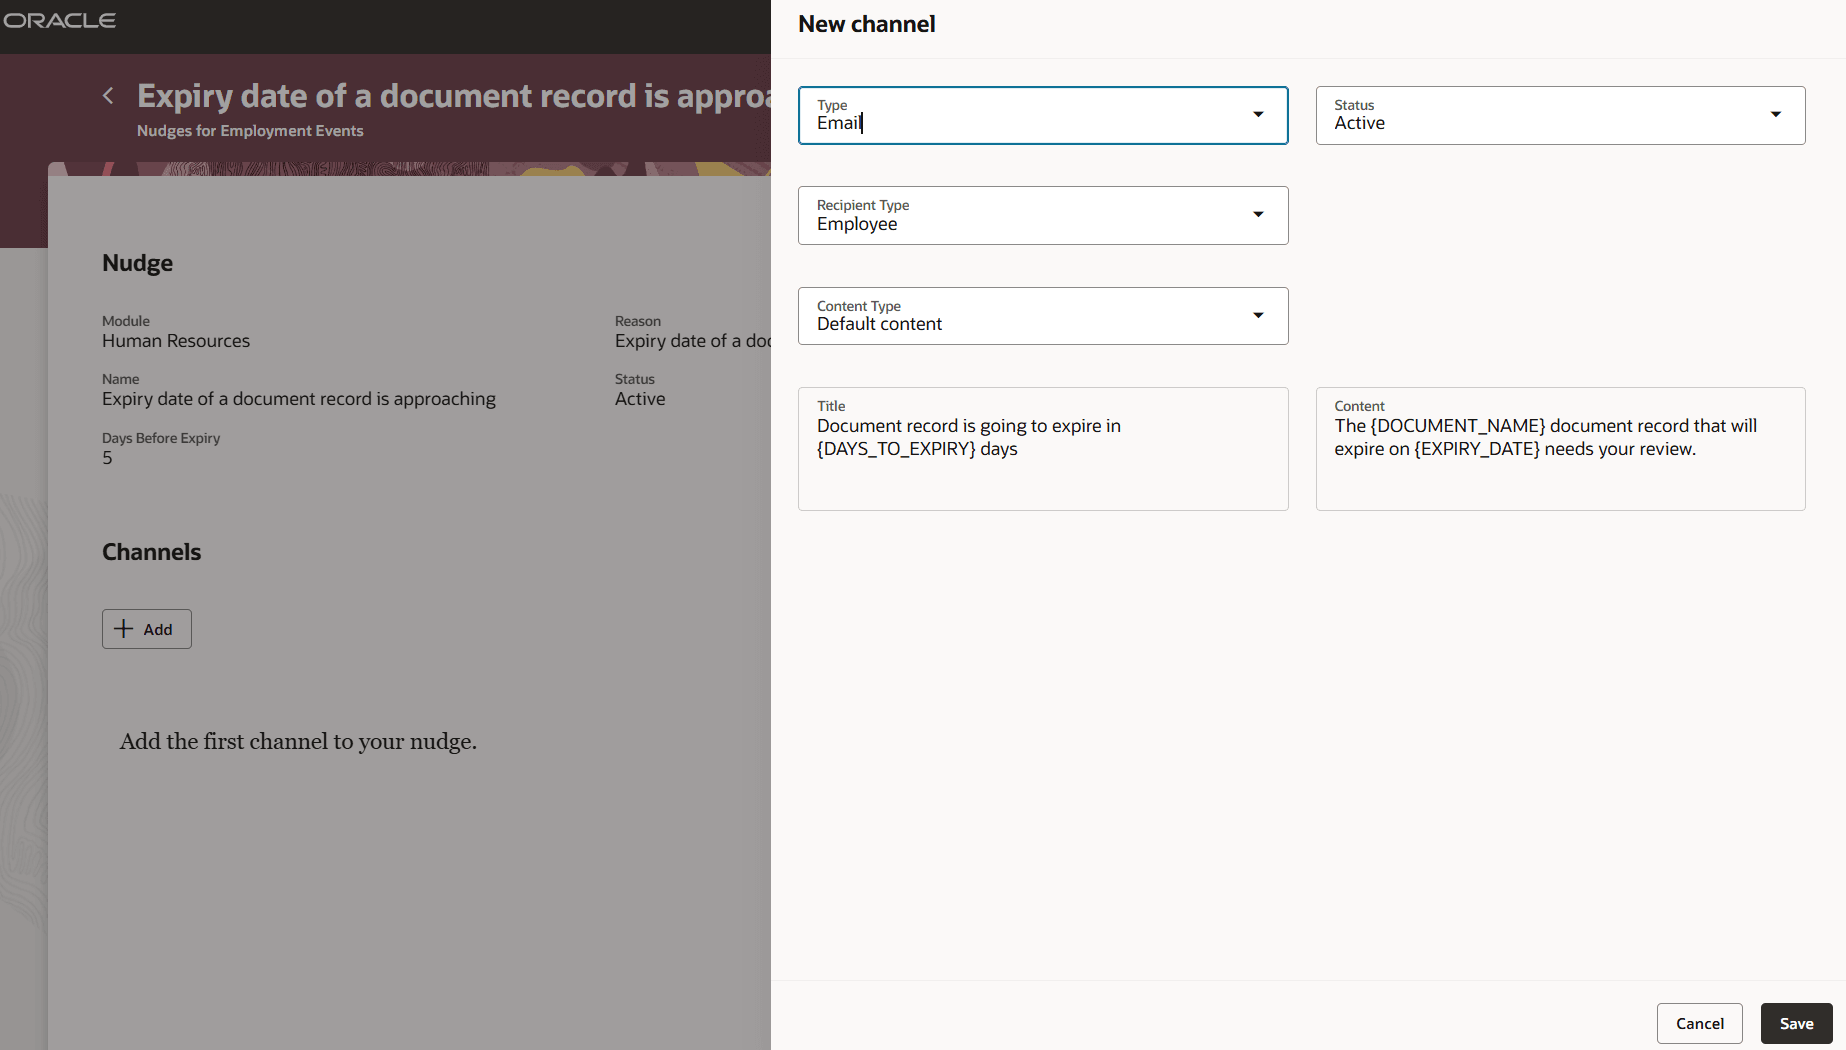Click the Name value about document record expiry

tap(299, 399)
